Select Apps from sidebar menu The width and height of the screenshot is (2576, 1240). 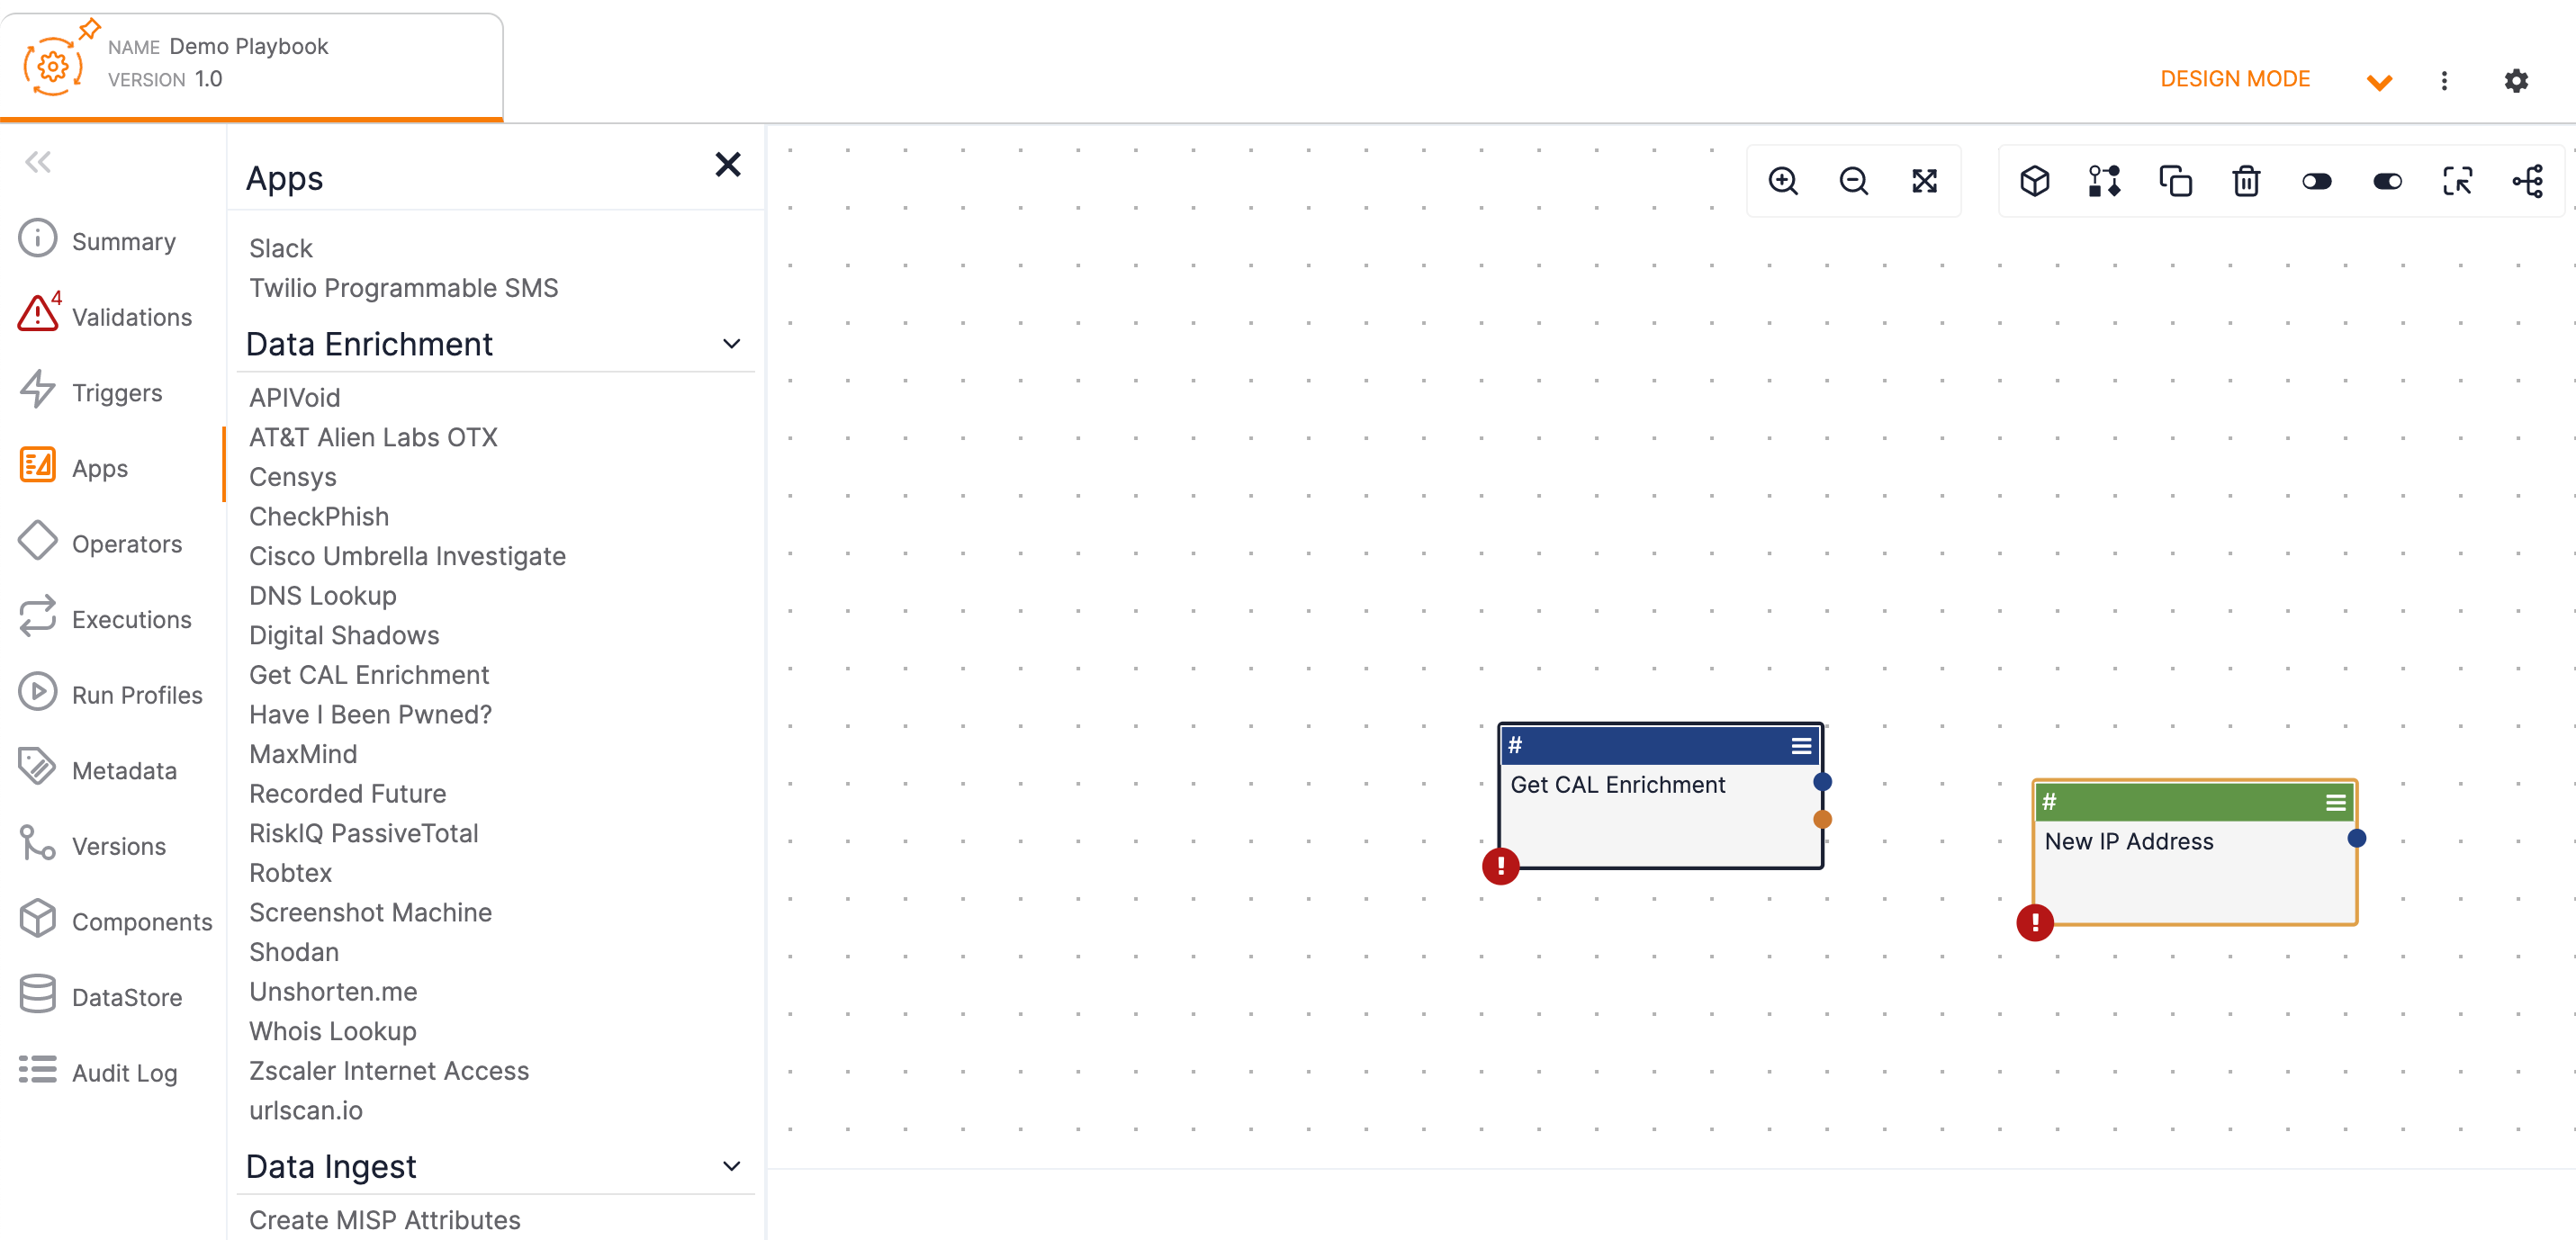99,468
